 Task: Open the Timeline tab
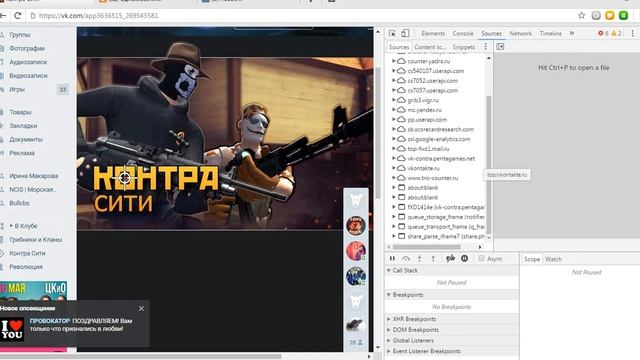pyautogui.click(x=551, y=33)
